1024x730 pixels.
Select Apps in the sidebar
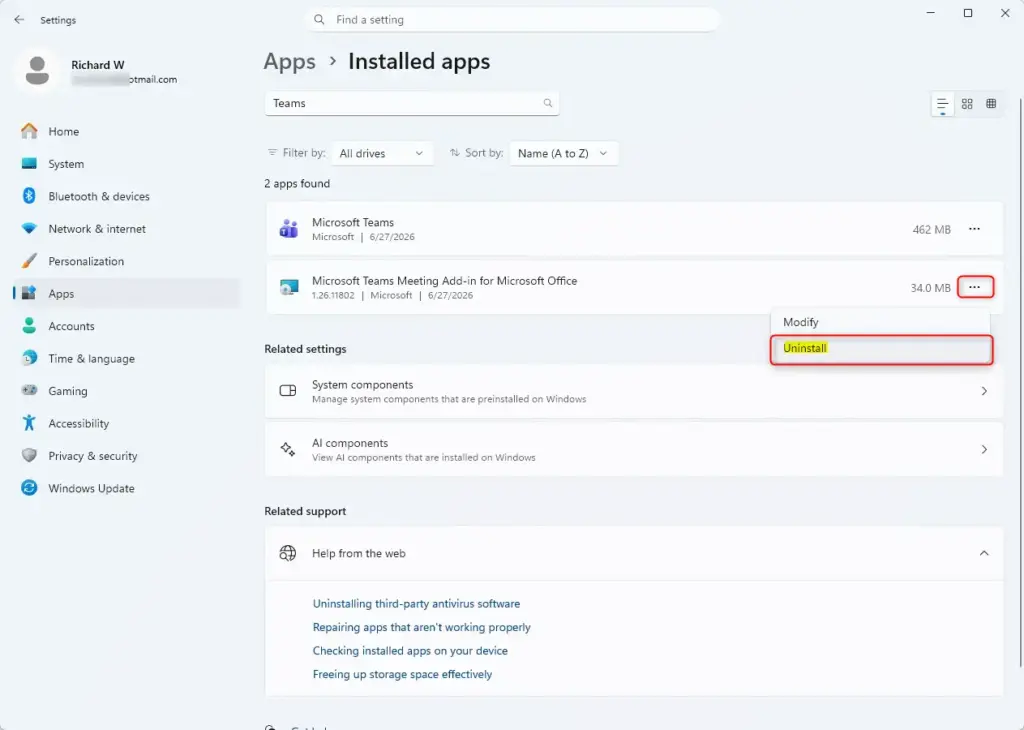(127, 294)
